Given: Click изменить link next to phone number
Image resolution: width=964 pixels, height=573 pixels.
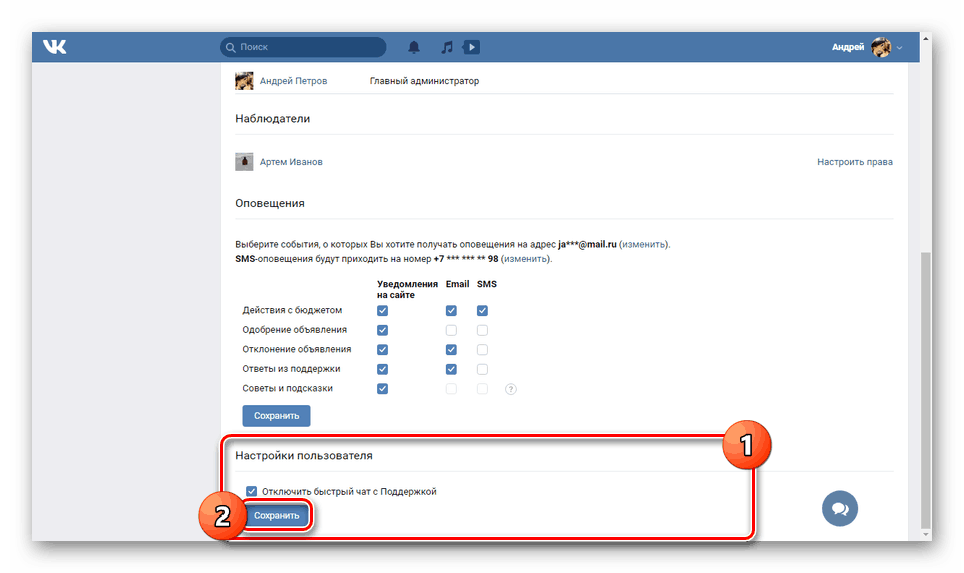Looking at the screenshot, I should (526, 259).
